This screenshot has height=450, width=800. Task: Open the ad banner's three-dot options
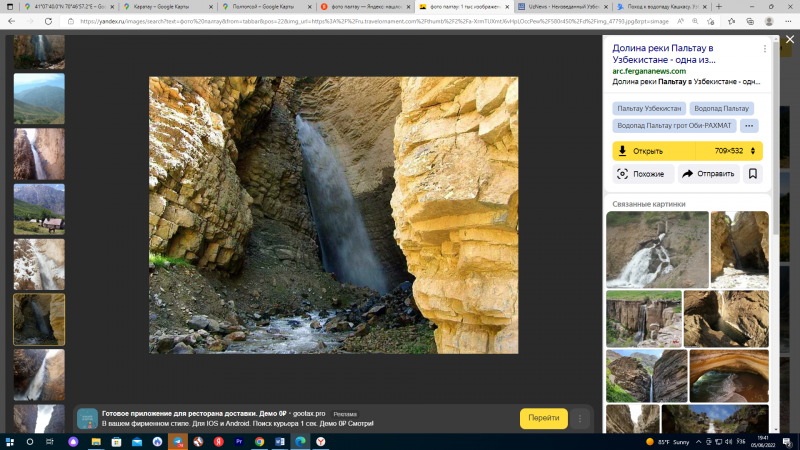click(x=580, y=418)
